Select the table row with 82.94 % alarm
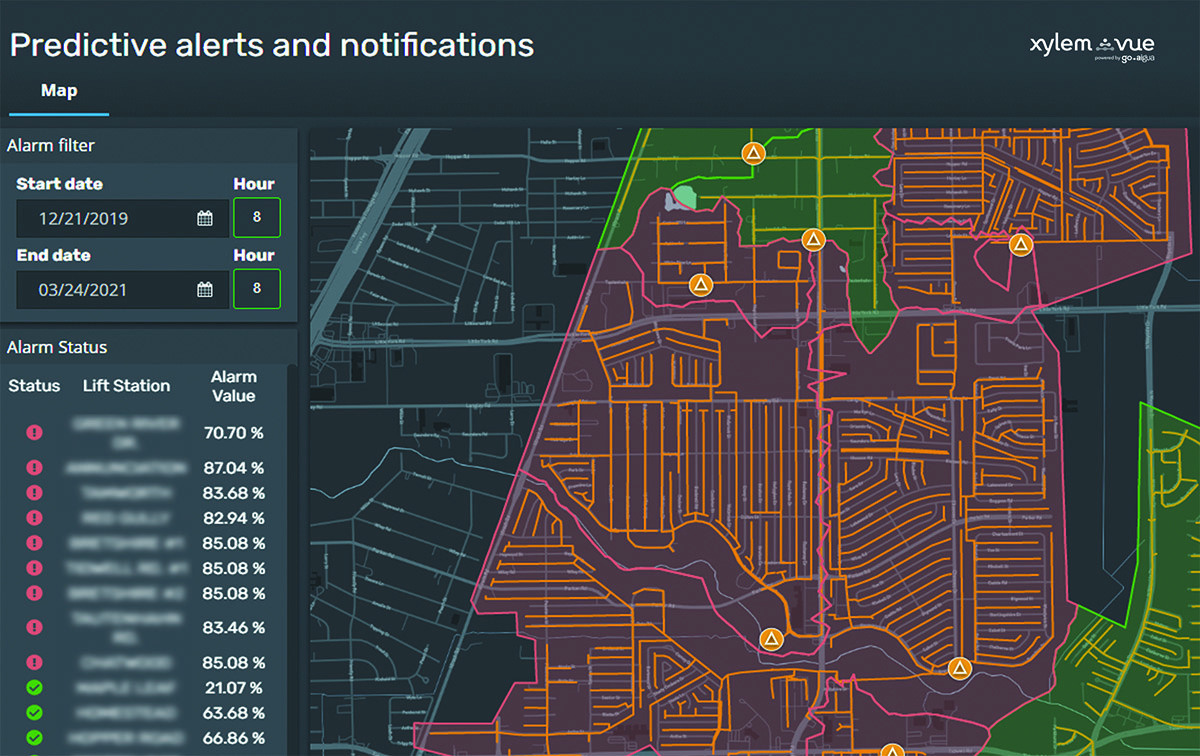Screen dimensions: 1200x756 click(150, 518)
